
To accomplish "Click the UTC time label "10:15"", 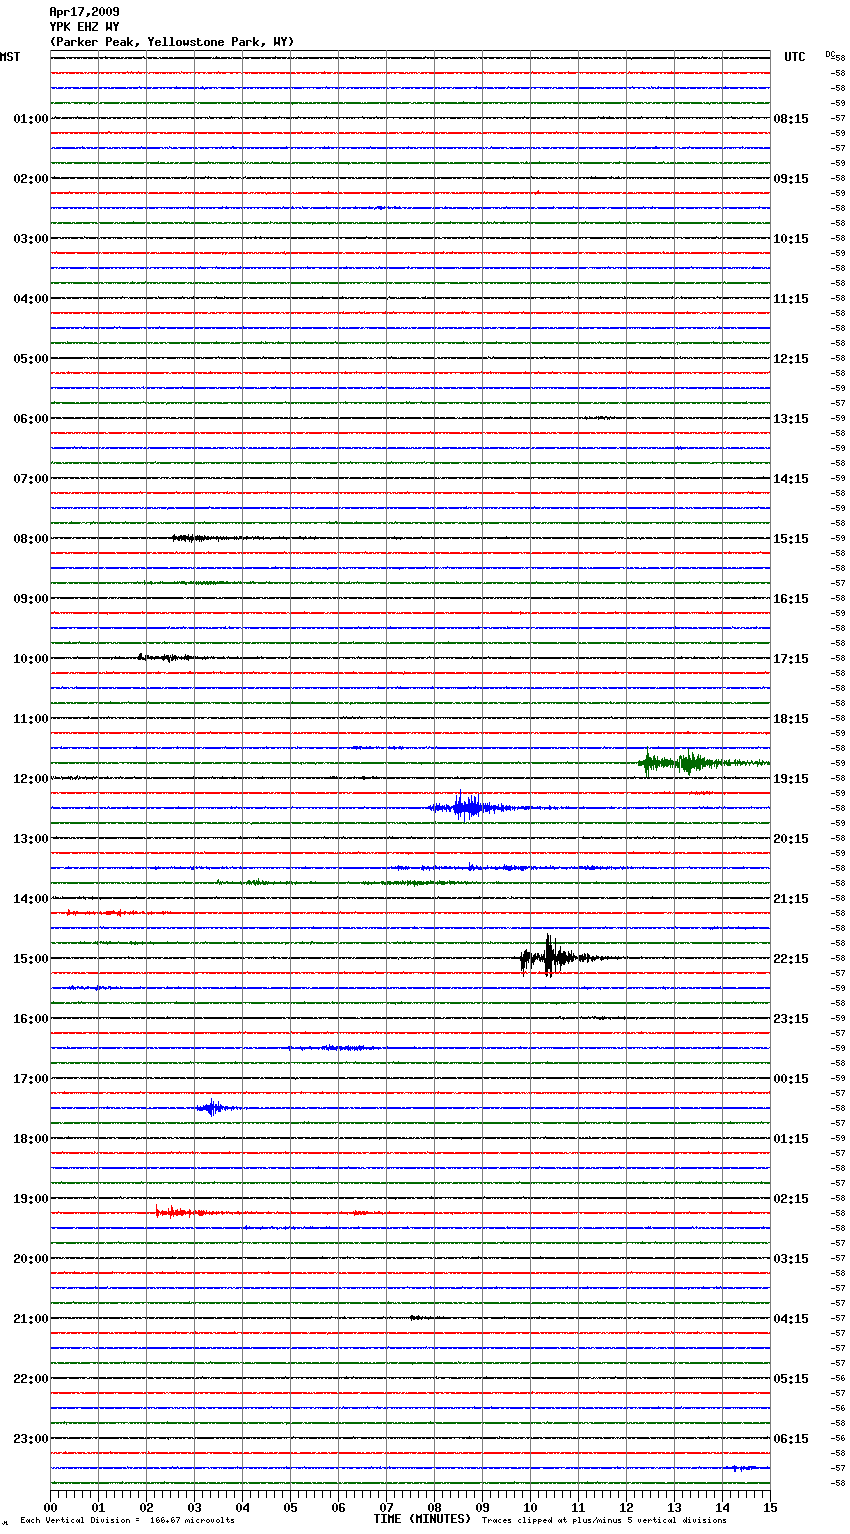I will pos(791,239).
